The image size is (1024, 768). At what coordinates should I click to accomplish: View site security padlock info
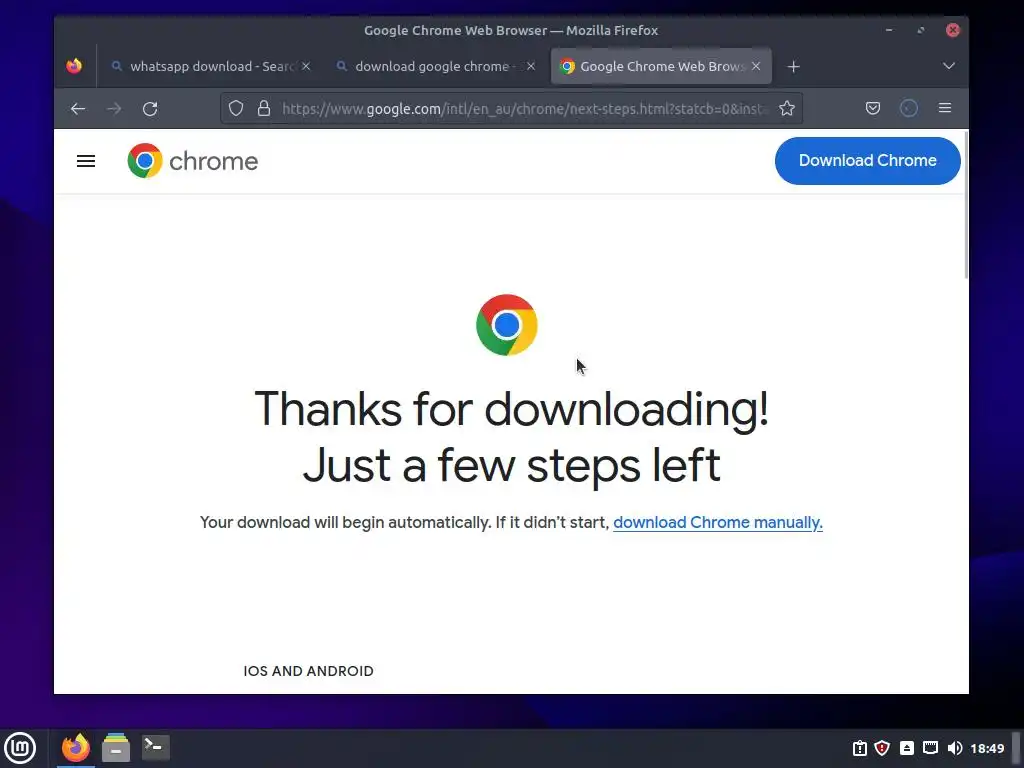coord(264,108)
